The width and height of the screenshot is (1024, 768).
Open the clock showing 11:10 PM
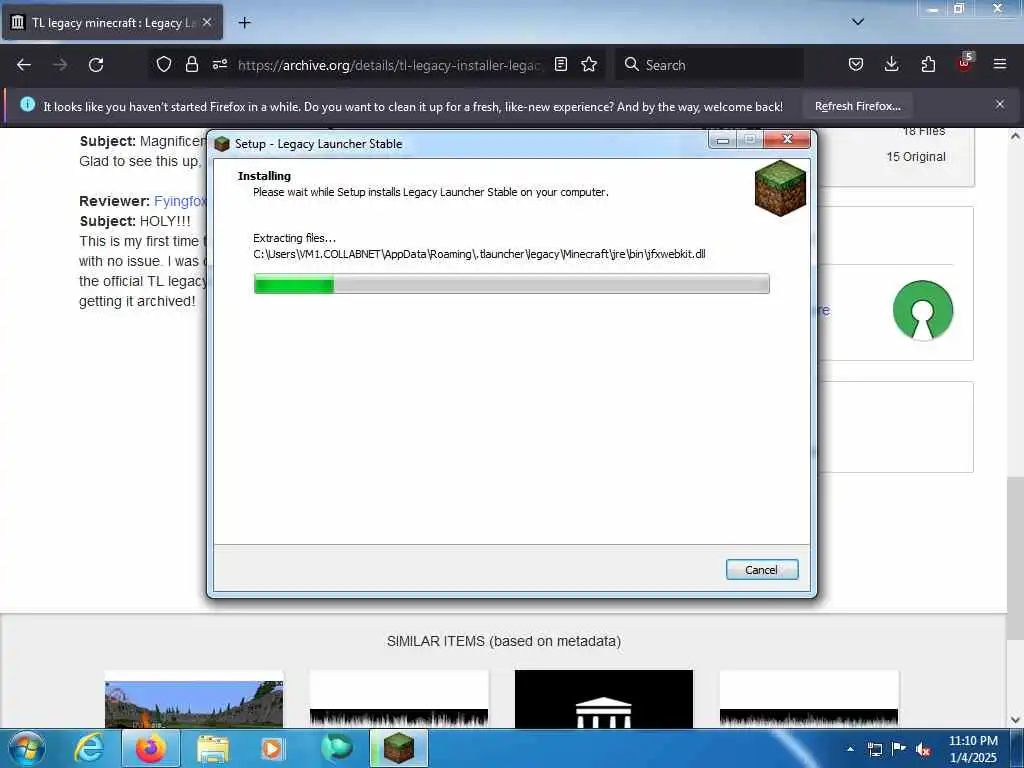click(x=973, y=749)
